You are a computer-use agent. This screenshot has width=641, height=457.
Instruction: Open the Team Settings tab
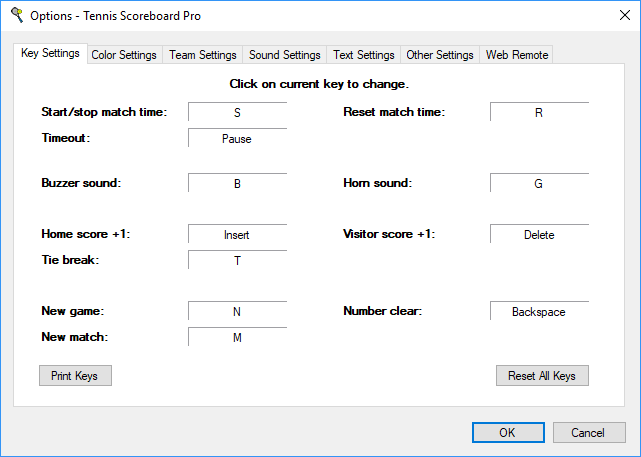click(203, 55)
